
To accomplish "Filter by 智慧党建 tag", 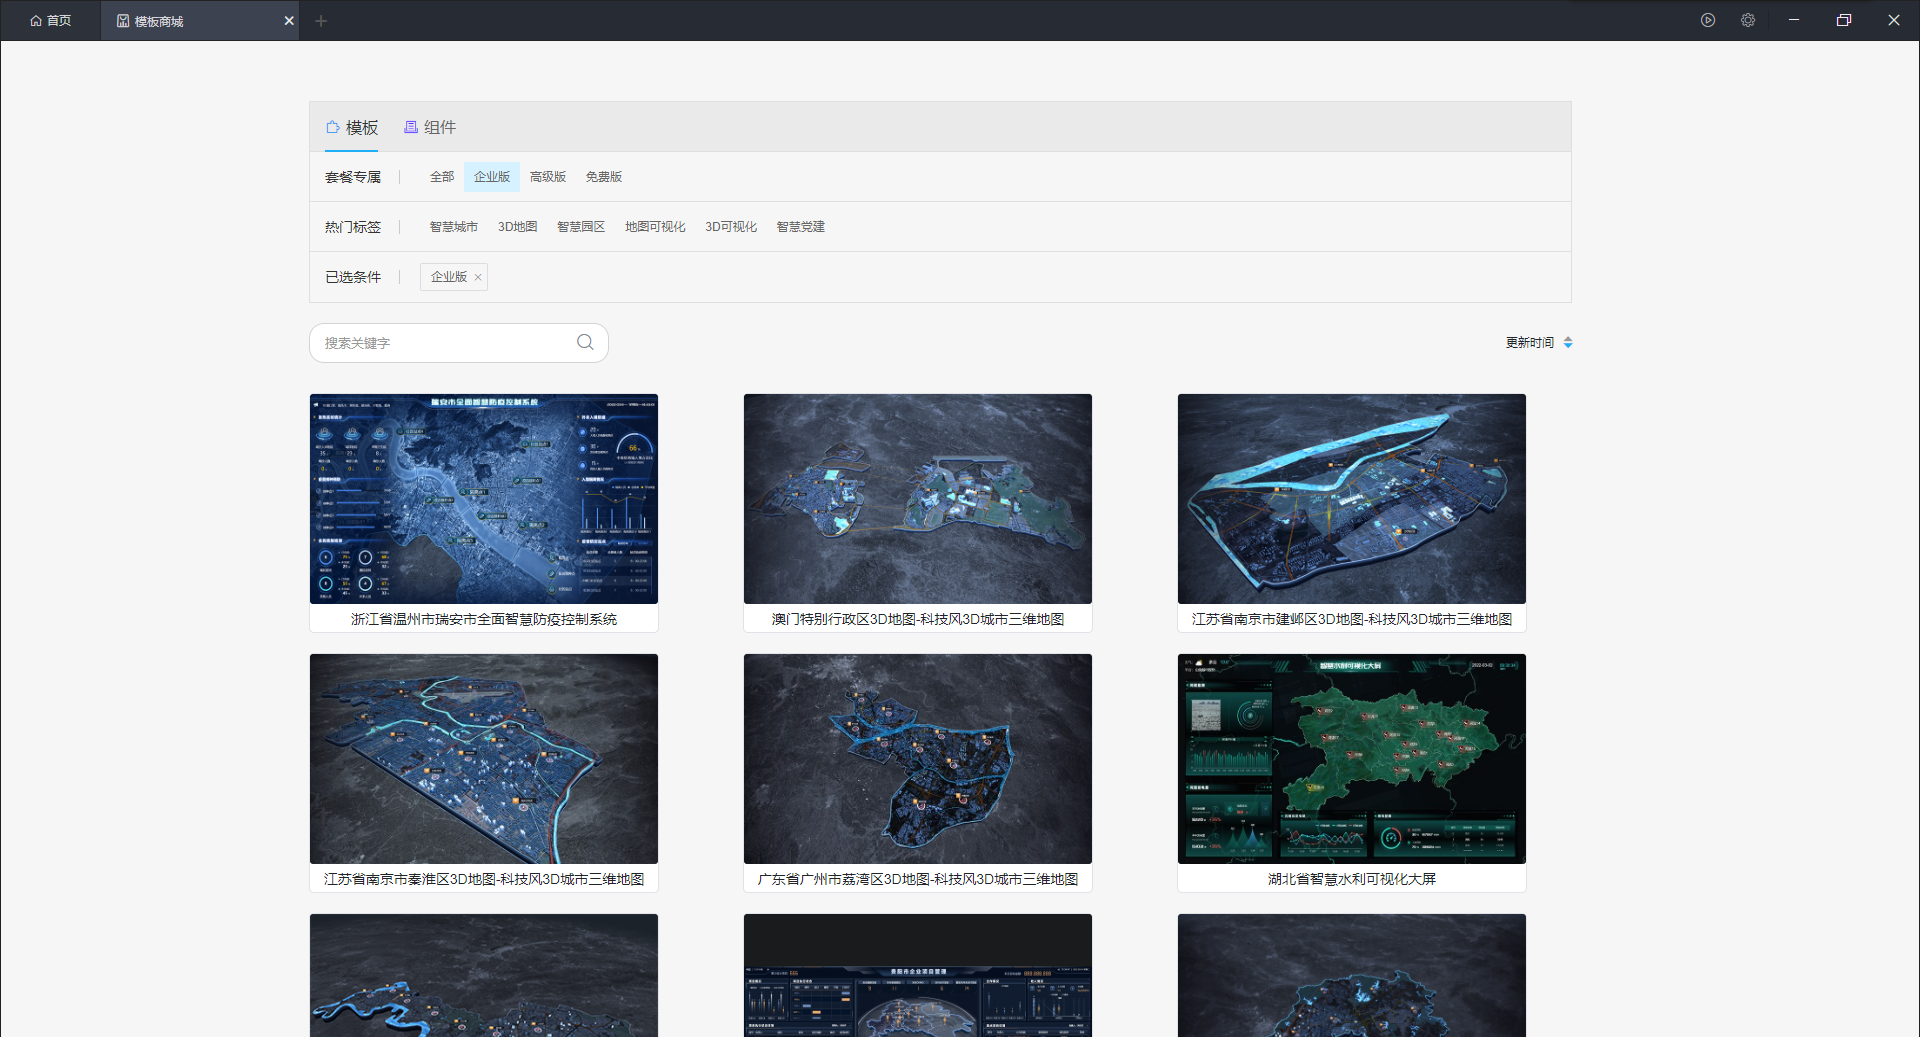I will click(801, 227).
